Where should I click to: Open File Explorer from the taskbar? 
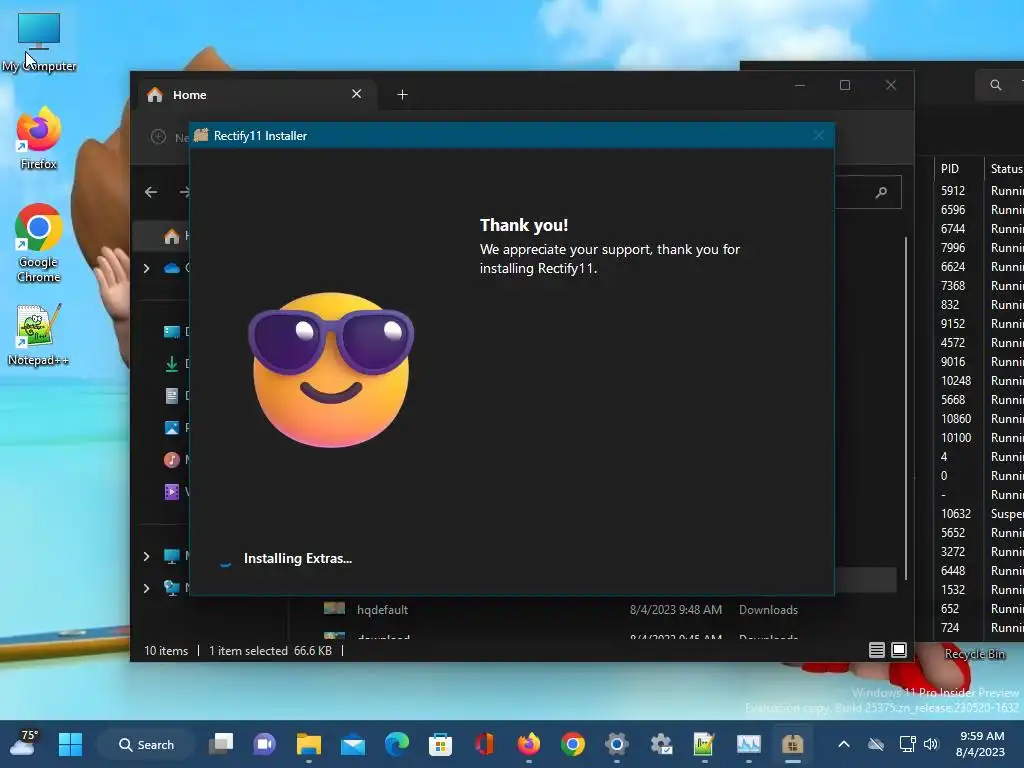pyautogui.click(x=308, y=744)
